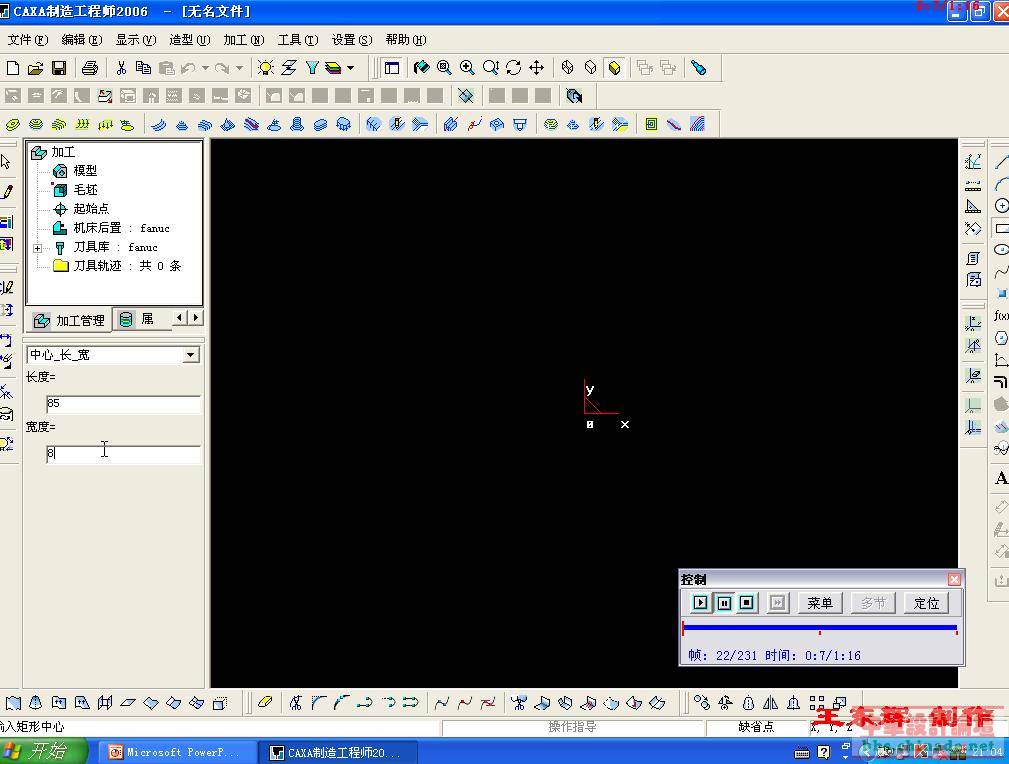Pause the playback in control panel
Screen dimensions: 1009x764
(x=724, y=603)
